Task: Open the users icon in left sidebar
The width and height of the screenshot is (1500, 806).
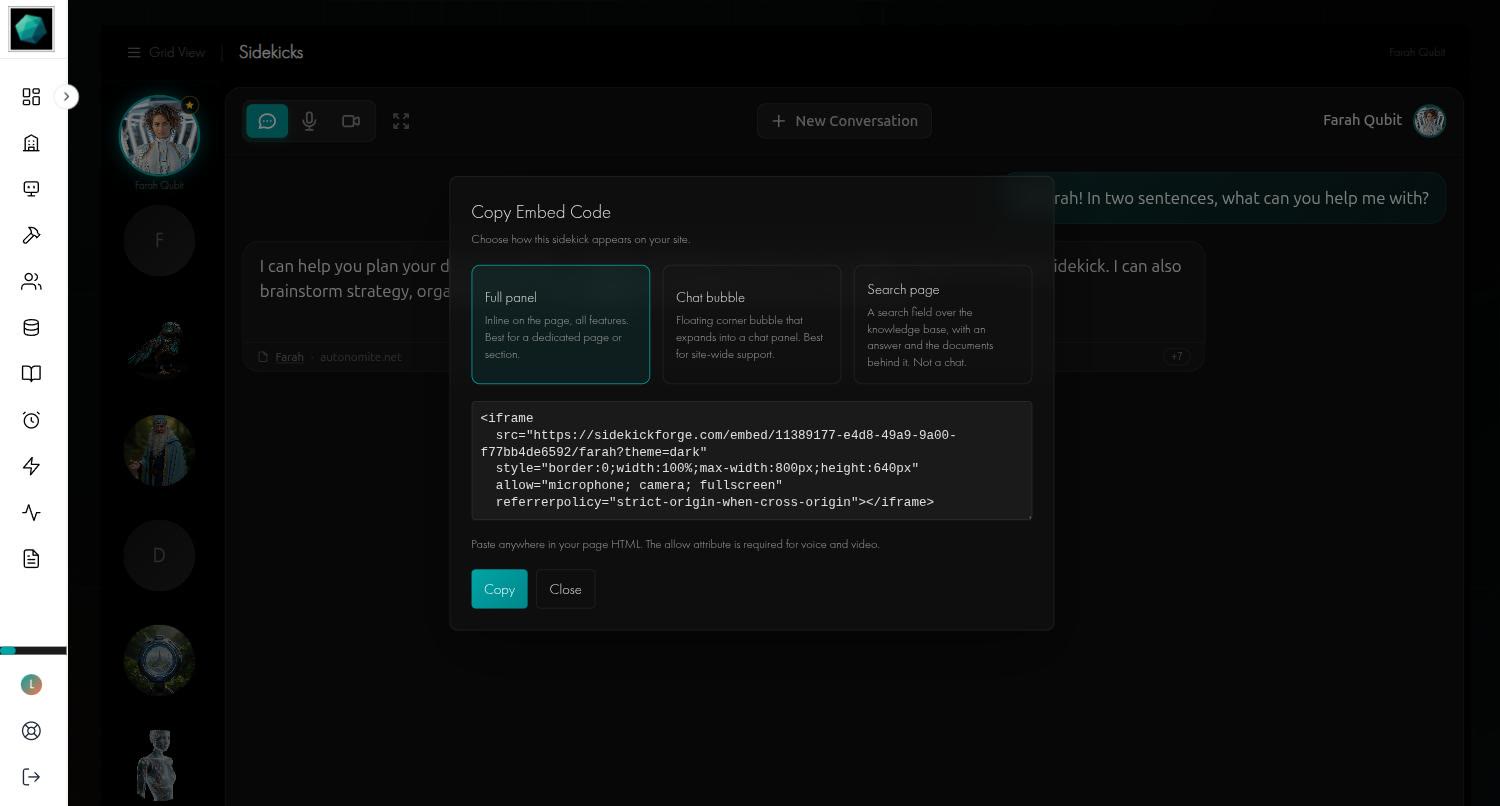Action: (x=31, y=282)
